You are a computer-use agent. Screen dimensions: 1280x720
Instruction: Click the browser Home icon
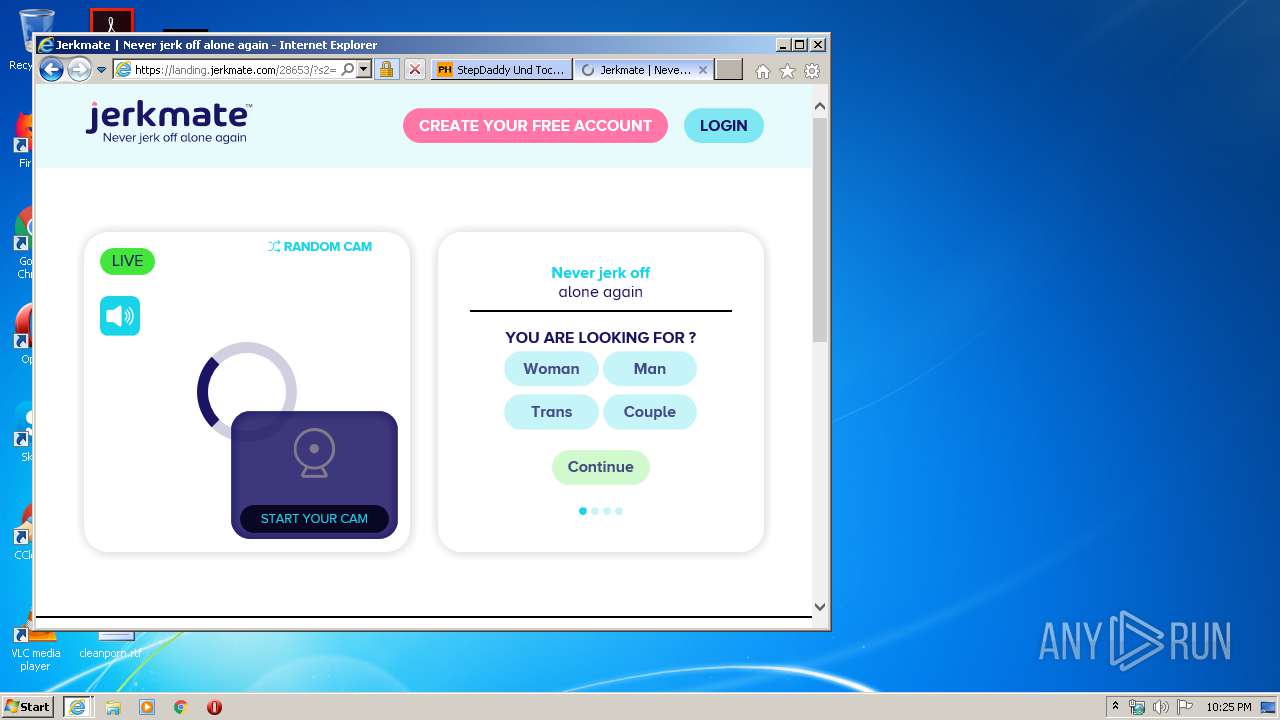click(763, 71)
